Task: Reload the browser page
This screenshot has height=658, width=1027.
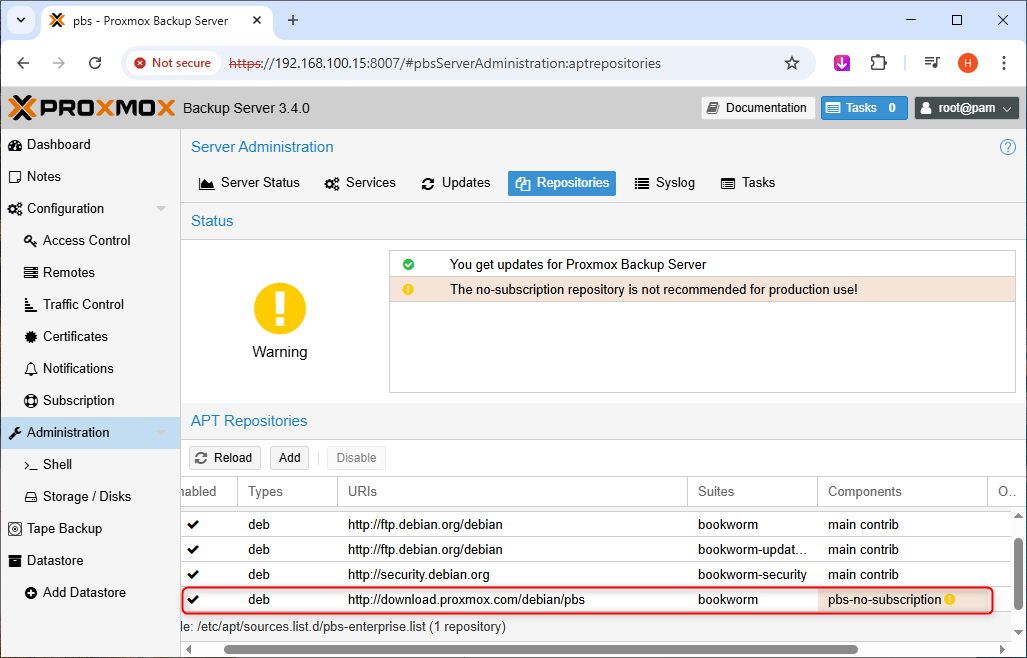Action: point(95,64)
